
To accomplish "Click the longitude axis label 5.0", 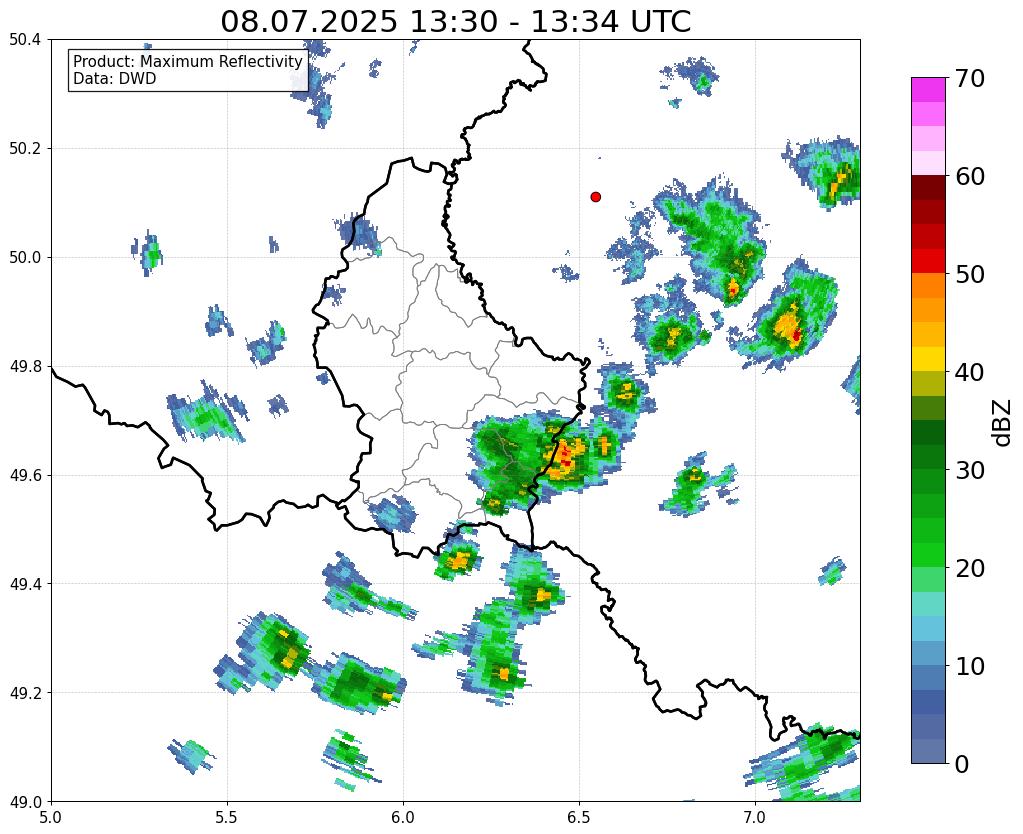I will 51,817.
